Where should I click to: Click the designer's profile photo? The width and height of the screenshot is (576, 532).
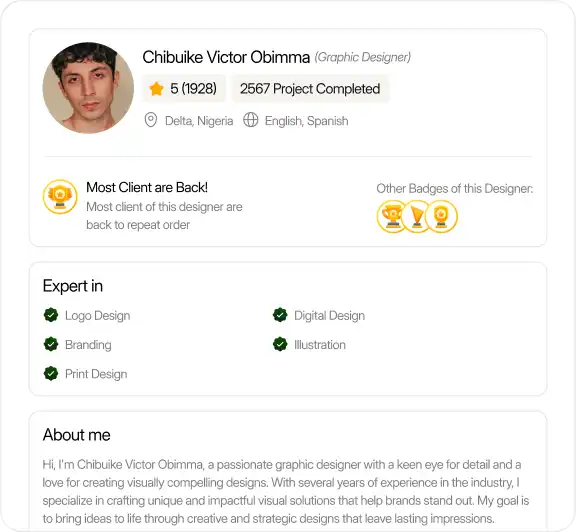click(x=88, y=88)
